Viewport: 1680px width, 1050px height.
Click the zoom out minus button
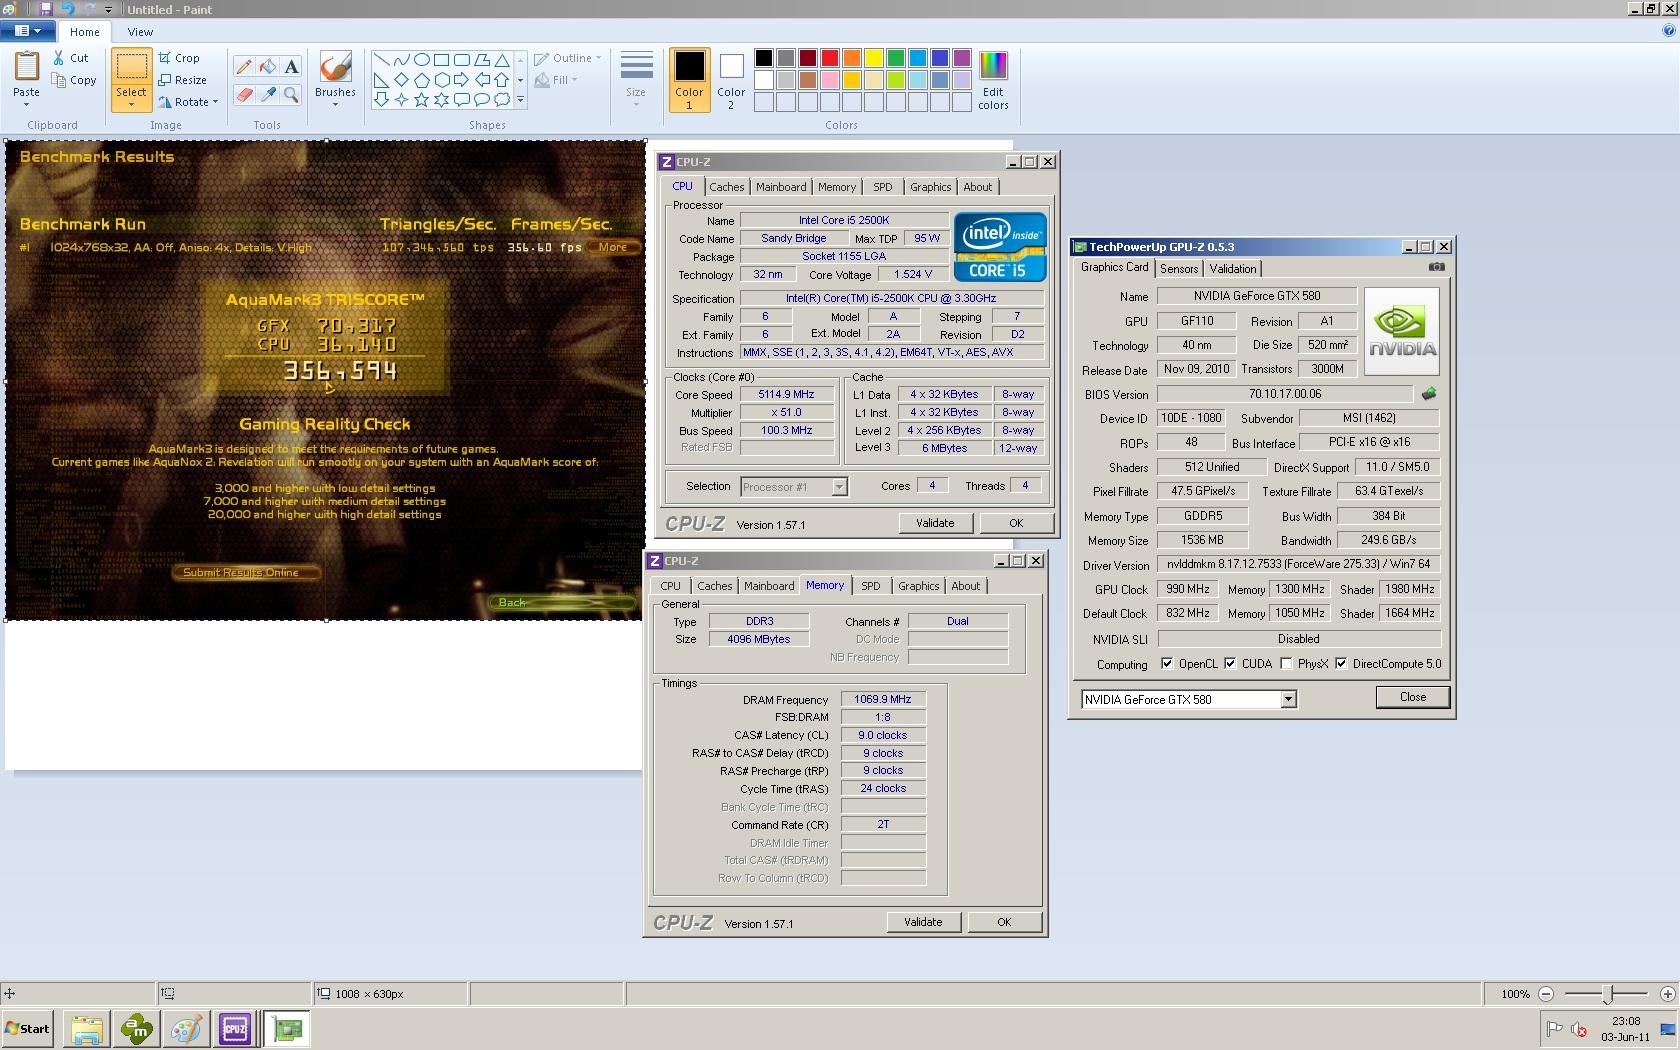(x=1546, y=994)
